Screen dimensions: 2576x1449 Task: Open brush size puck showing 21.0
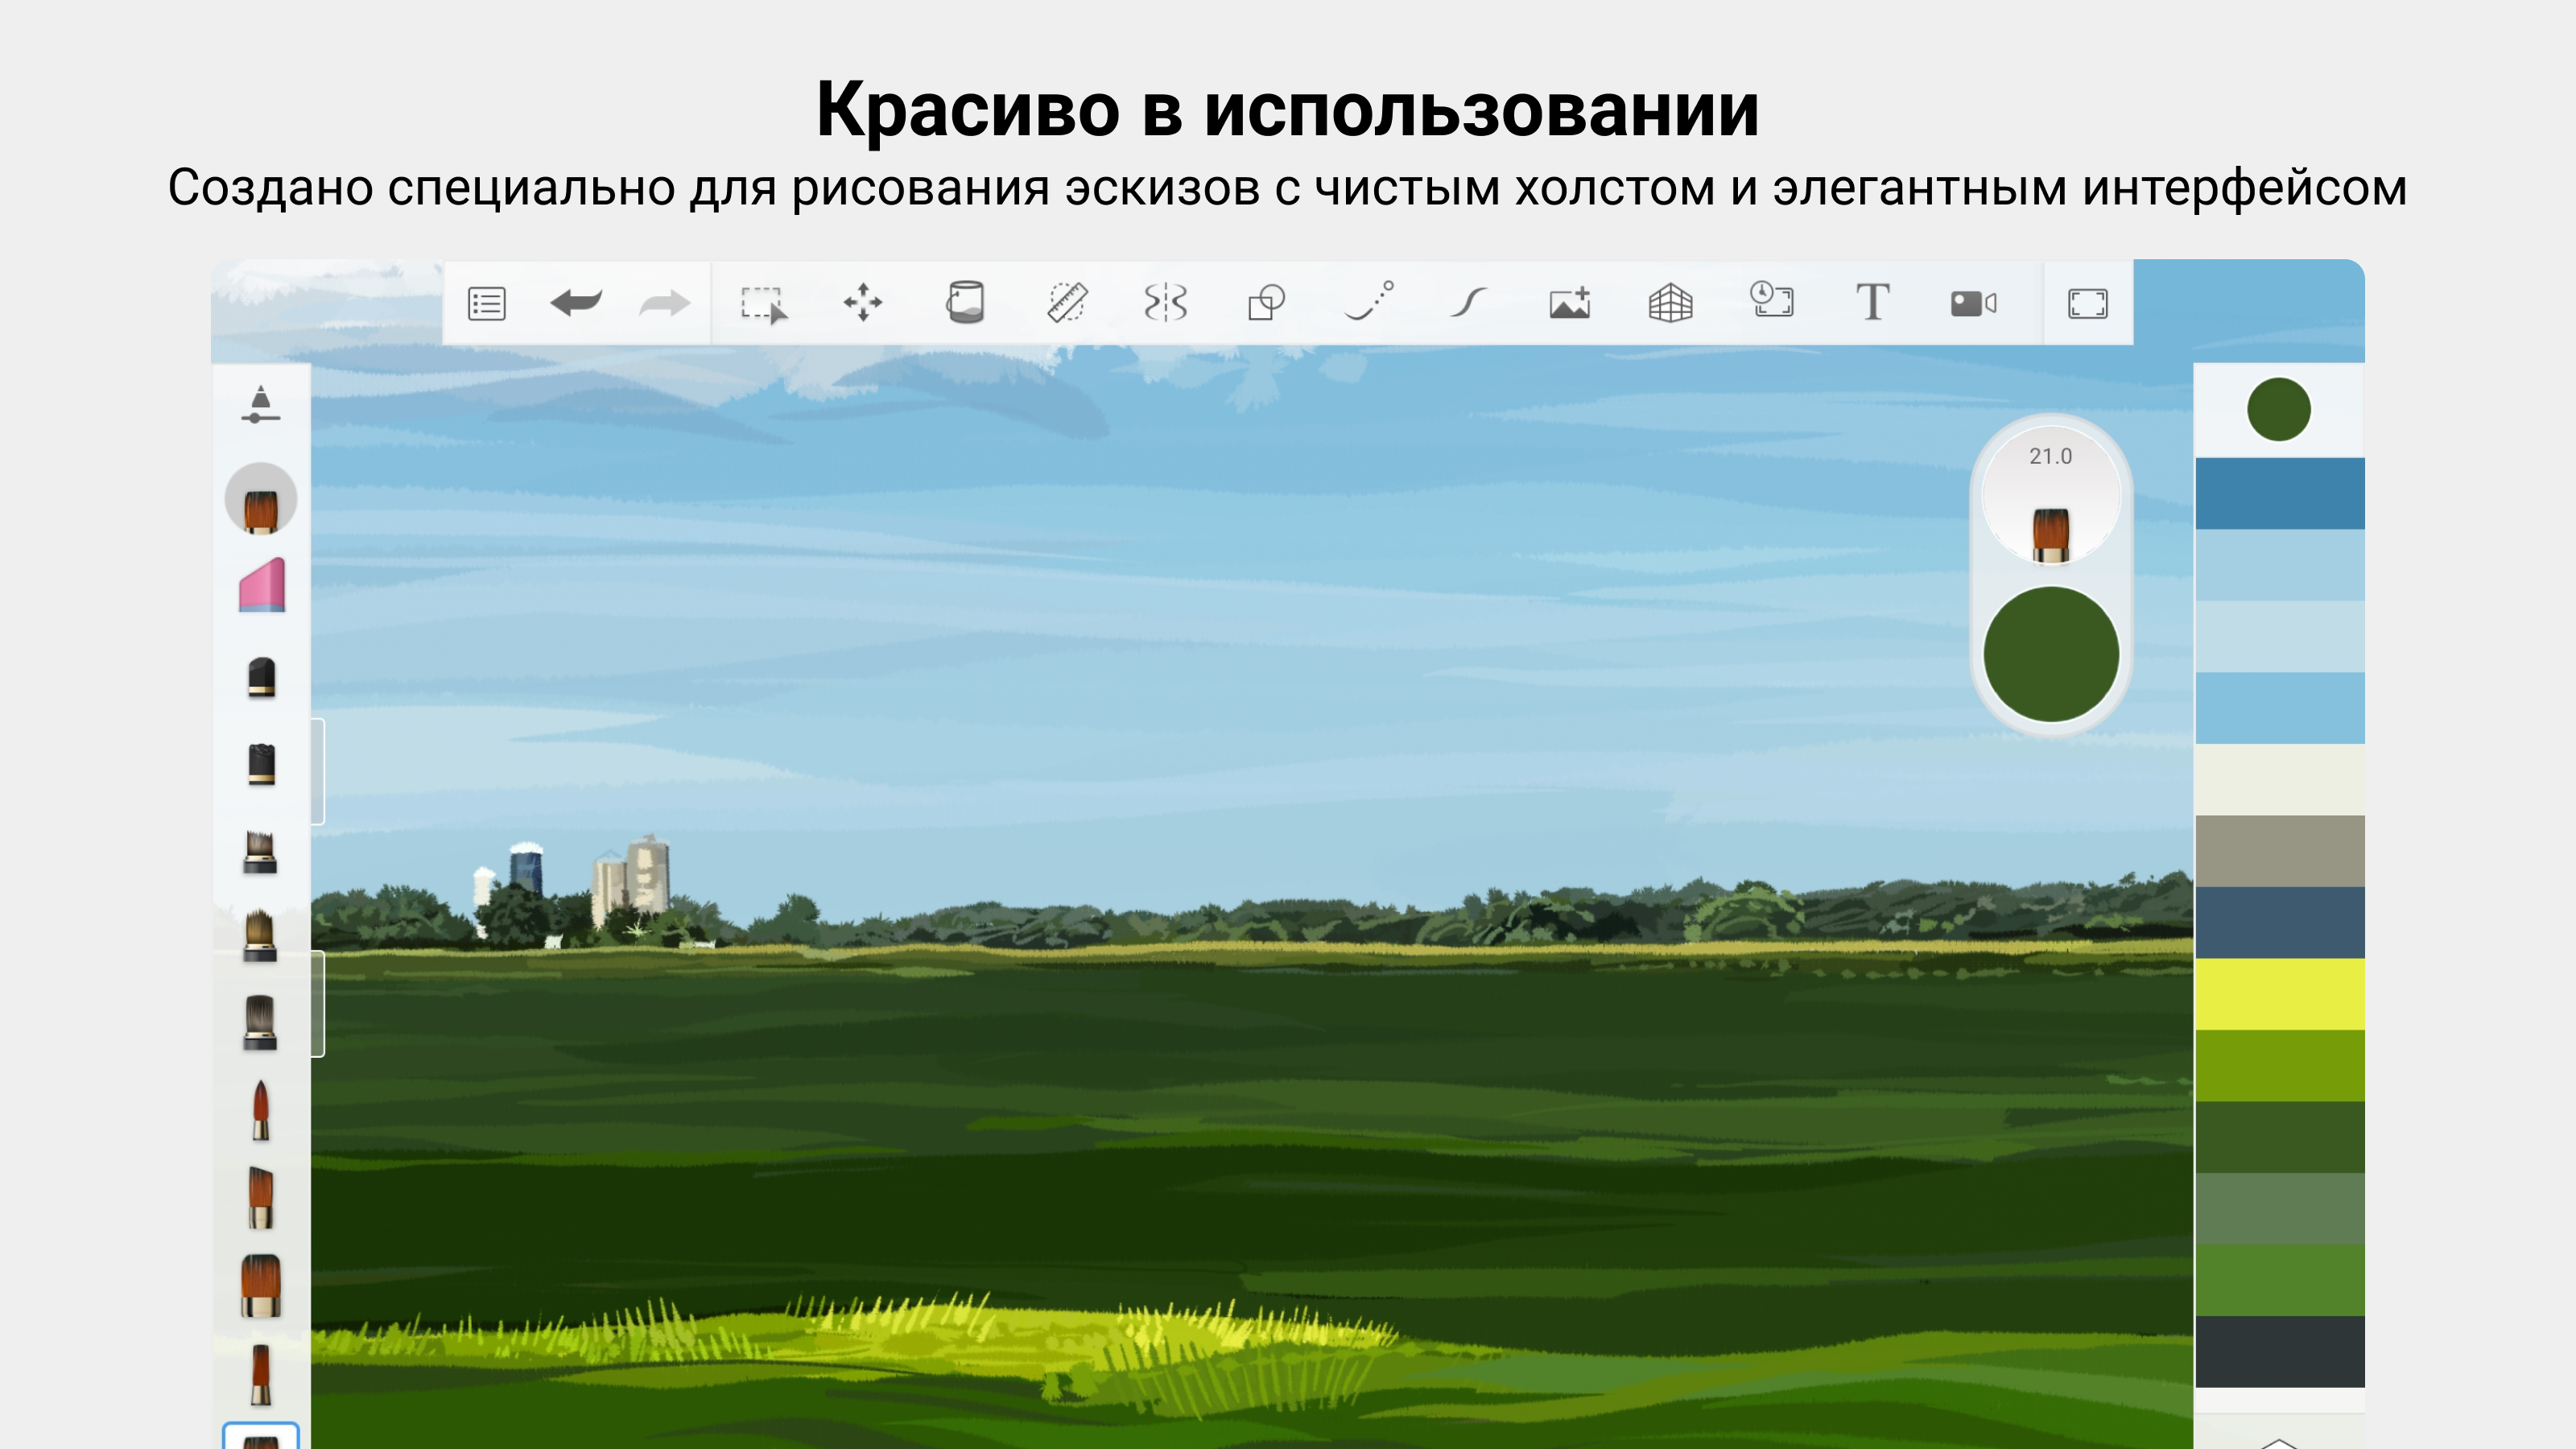click(x=2051, y=496)
